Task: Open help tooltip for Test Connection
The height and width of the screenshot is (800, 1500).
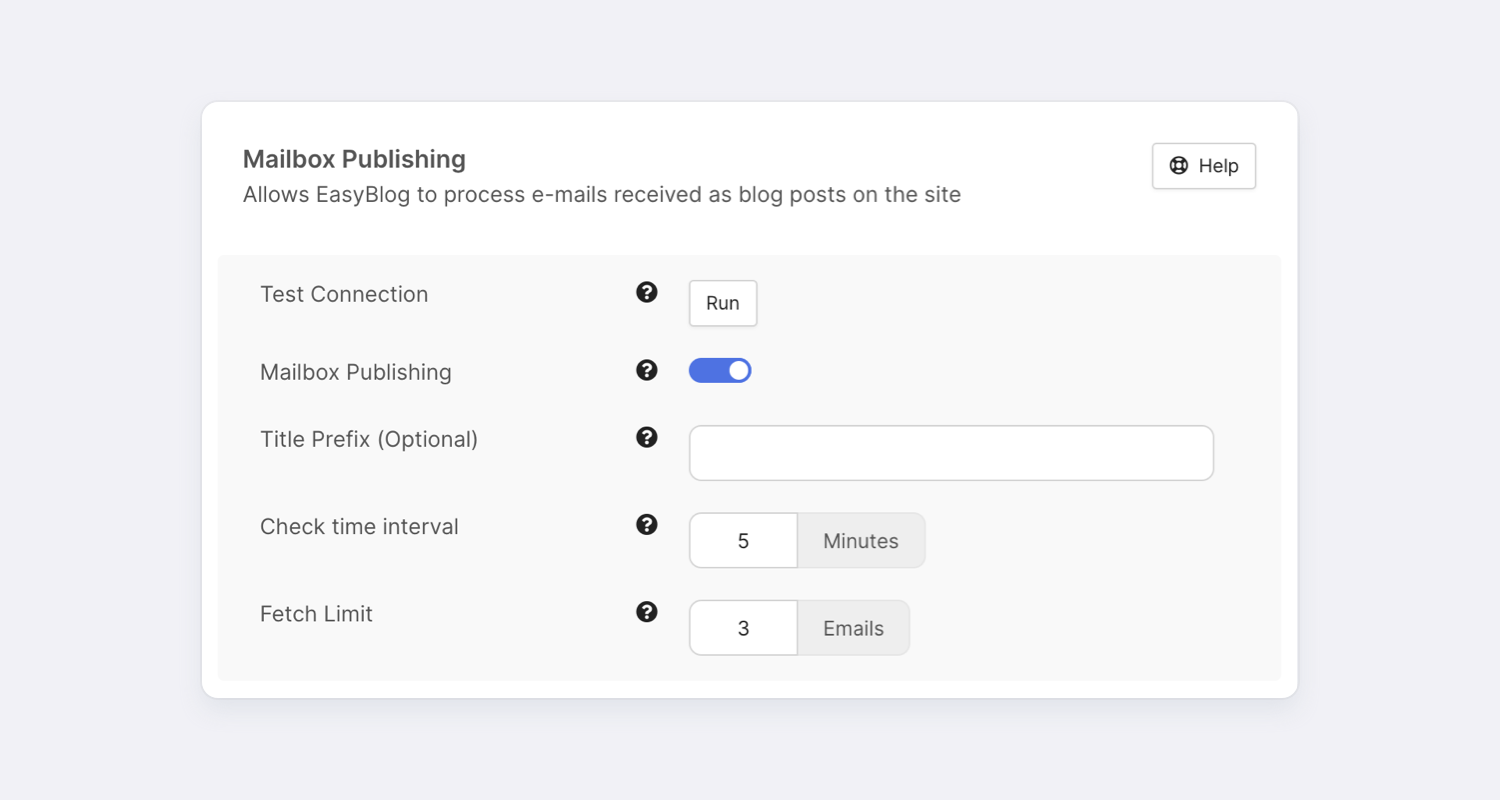Action: [x=647, y=292]
